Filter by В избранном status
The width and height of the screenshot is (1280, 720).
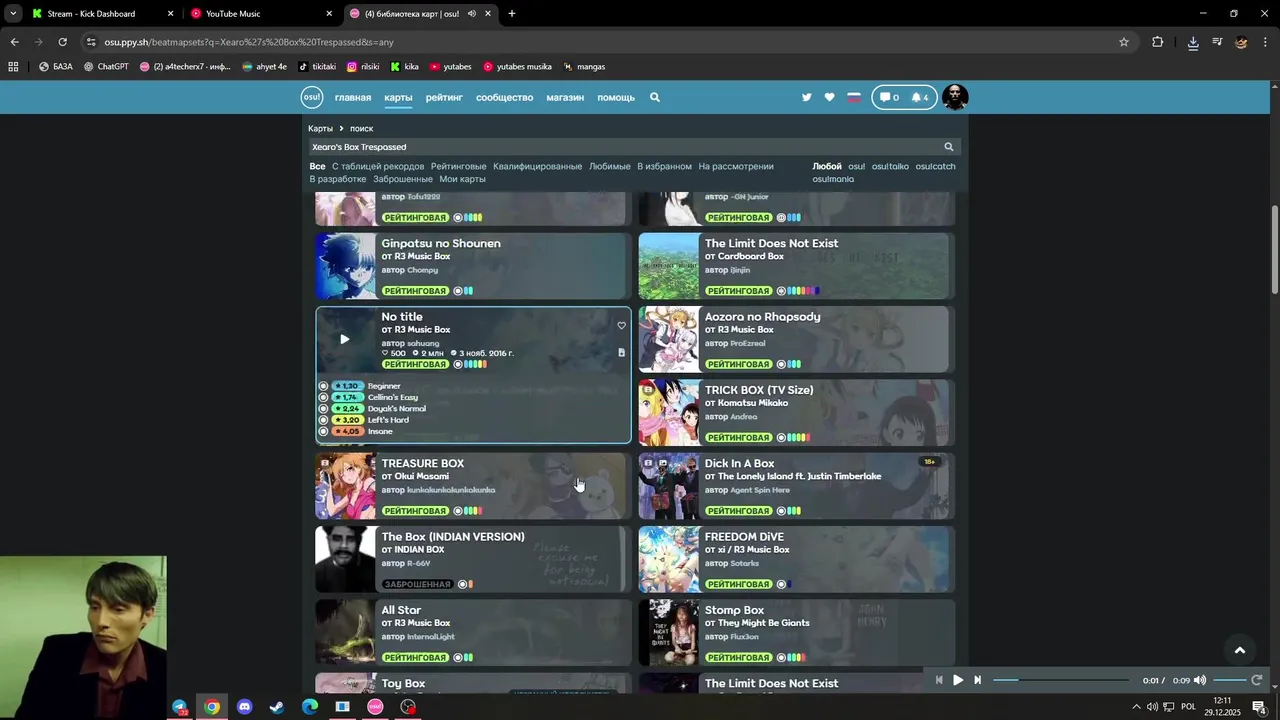tap(664, 166)
